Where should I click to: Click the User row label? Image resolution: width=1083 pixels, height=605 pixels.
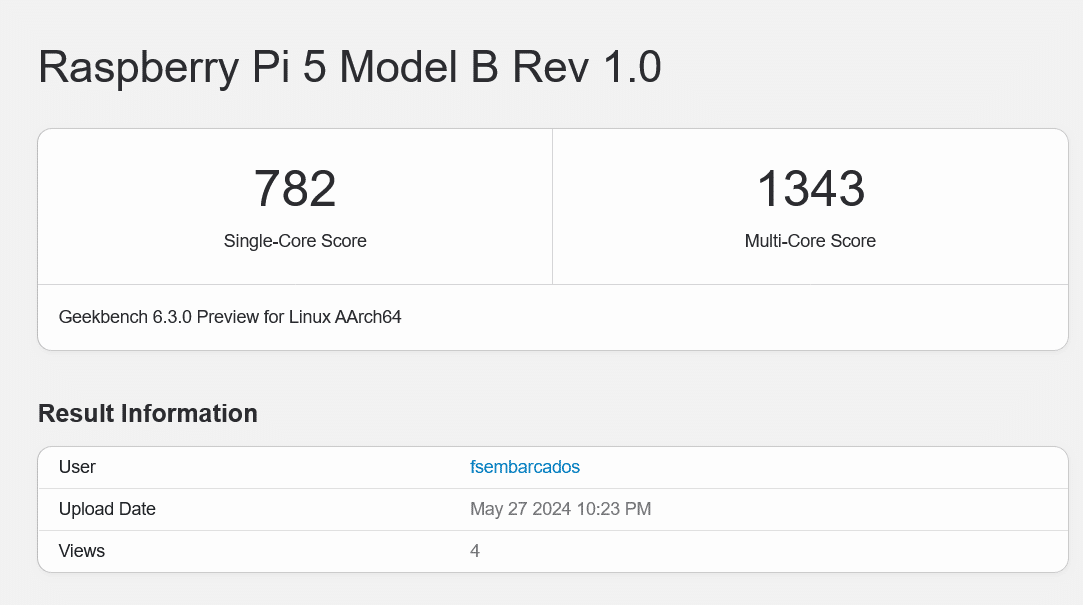pyautogui.click(x=78, y=467)
